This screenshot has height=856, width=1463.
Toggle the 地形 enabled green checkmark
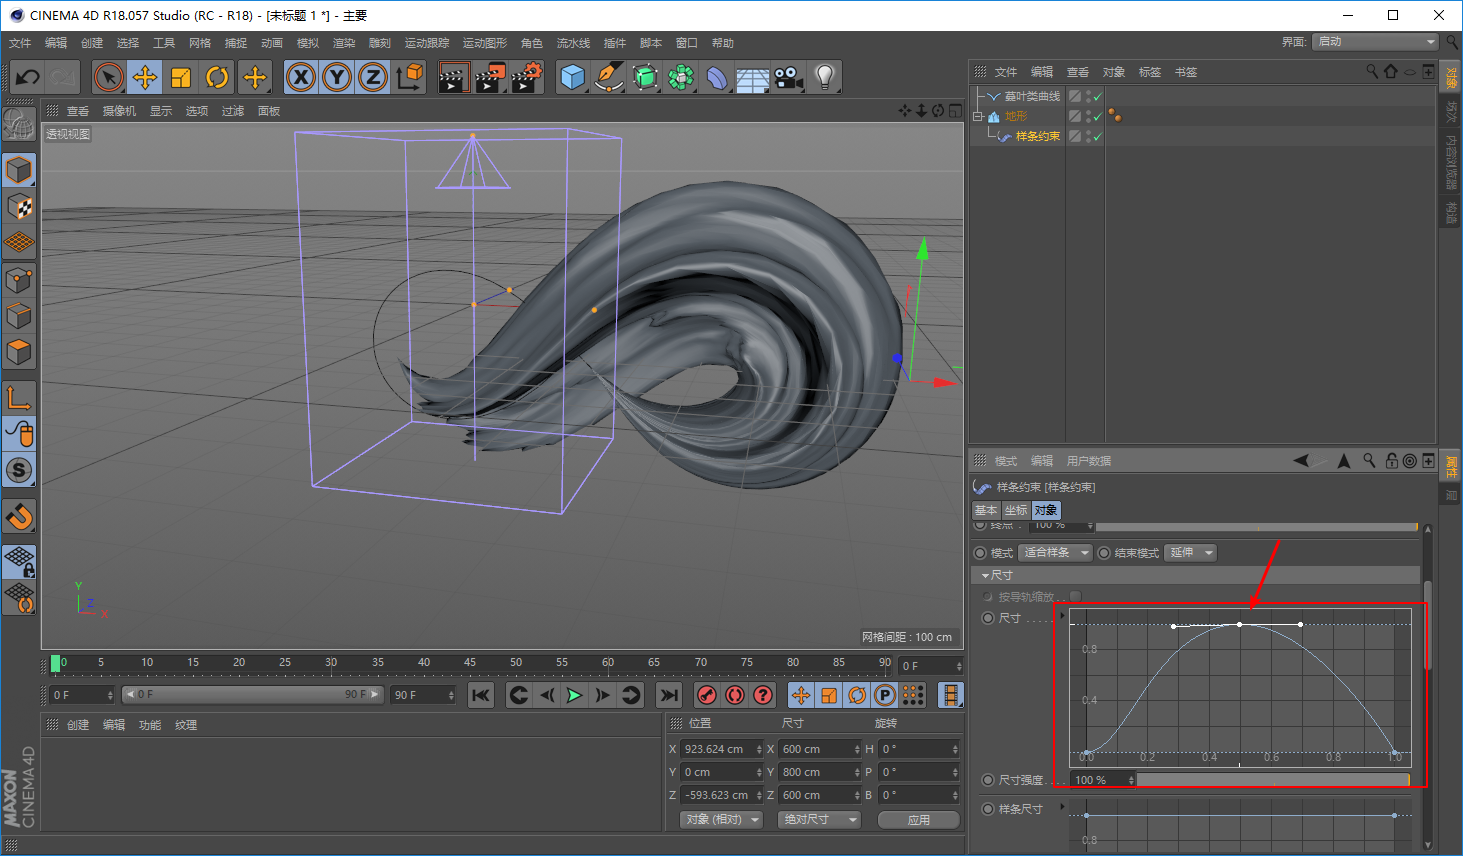tap(1097, 116)
